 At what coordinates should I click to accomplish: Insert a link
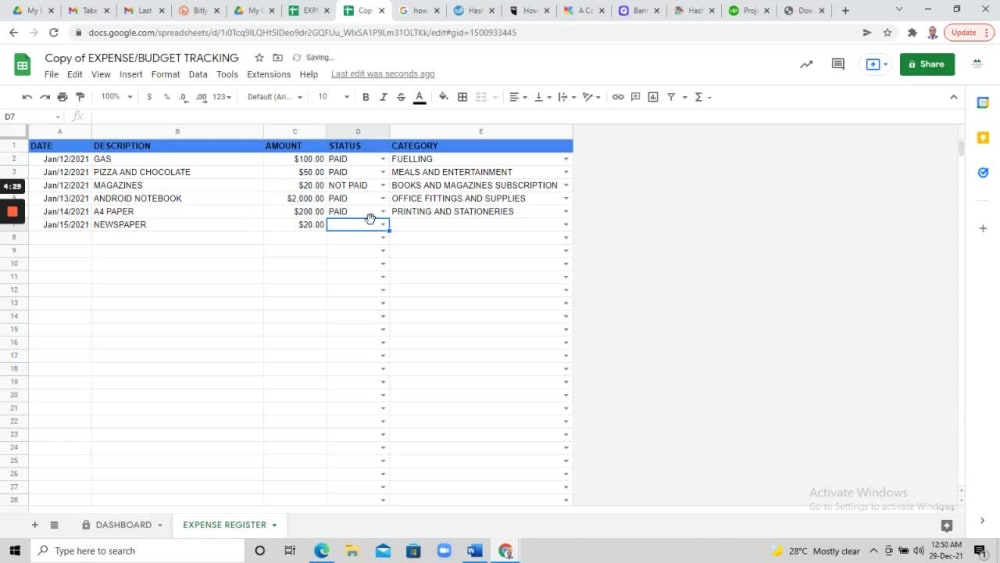coord(617,97)
